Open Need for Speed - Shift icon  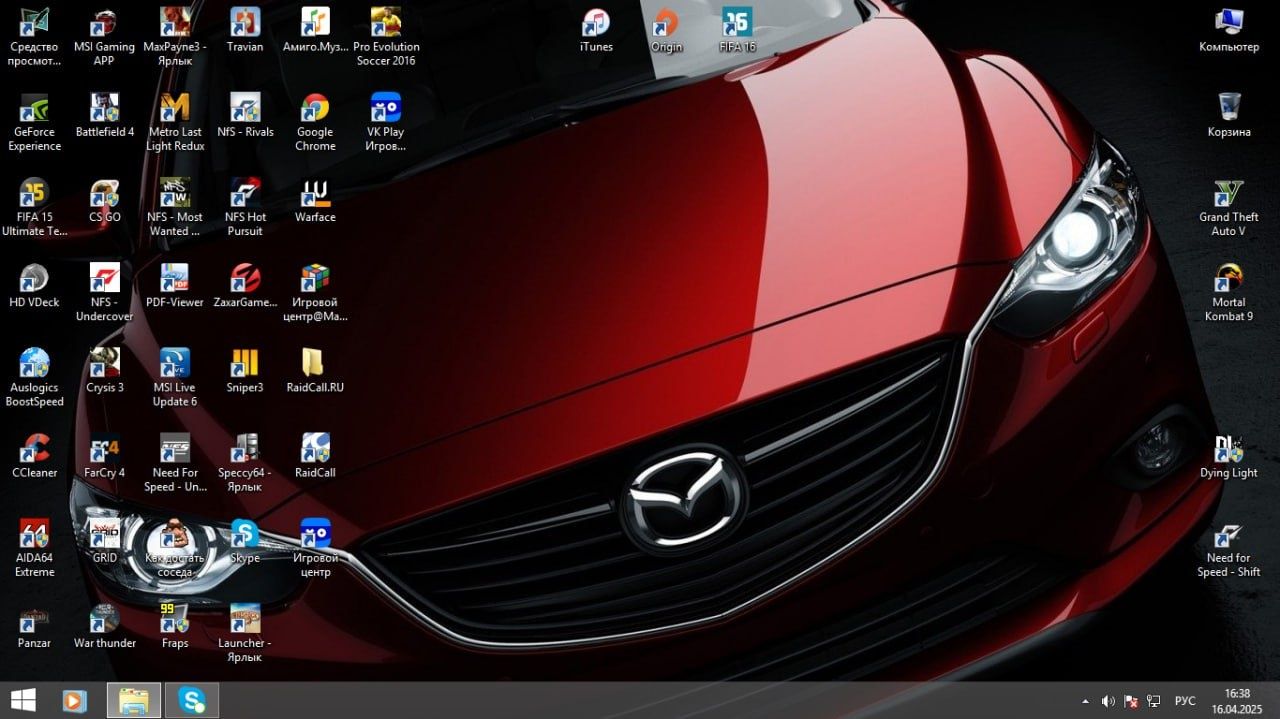1229,547
